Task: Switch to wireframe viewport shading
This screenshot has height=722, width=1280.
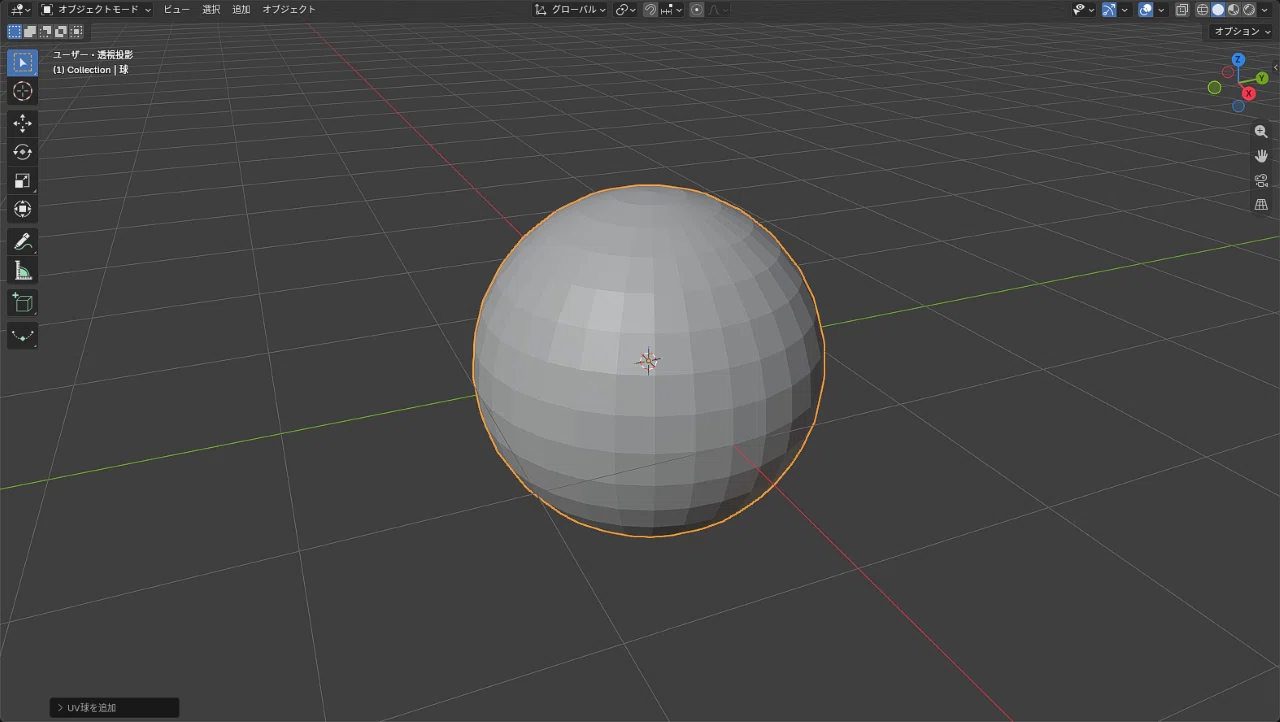Action: tap(1203, 9)
